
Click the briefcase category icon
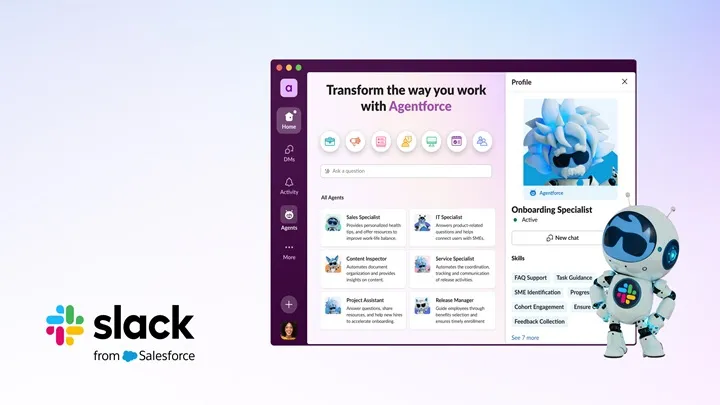(329, 142)
